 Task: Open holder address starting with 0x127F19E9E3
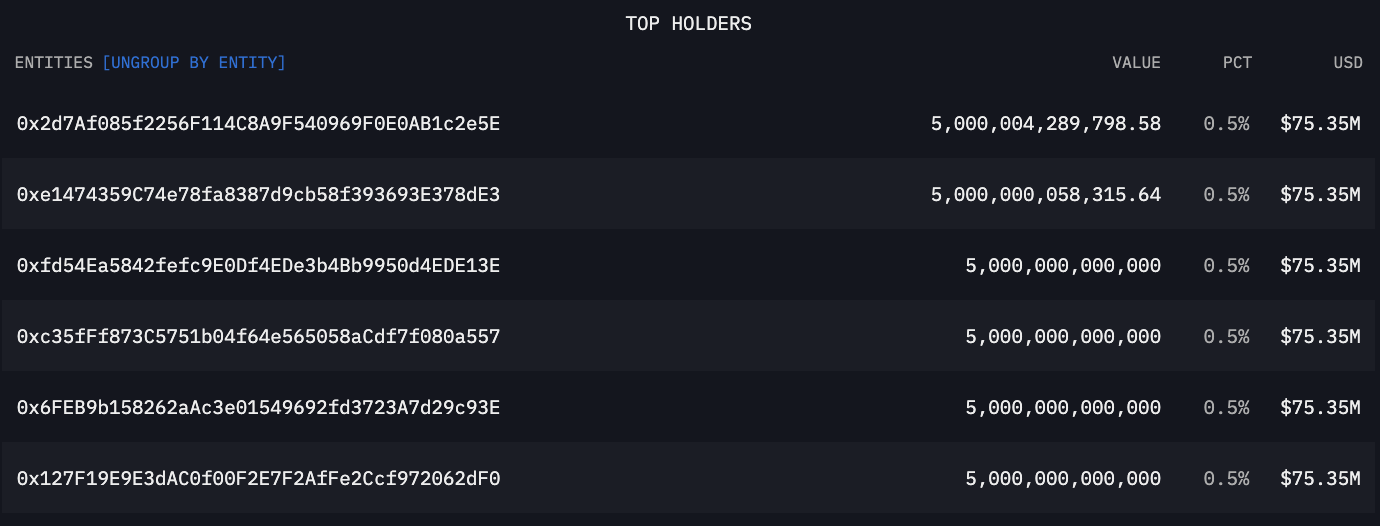point(258,479)
